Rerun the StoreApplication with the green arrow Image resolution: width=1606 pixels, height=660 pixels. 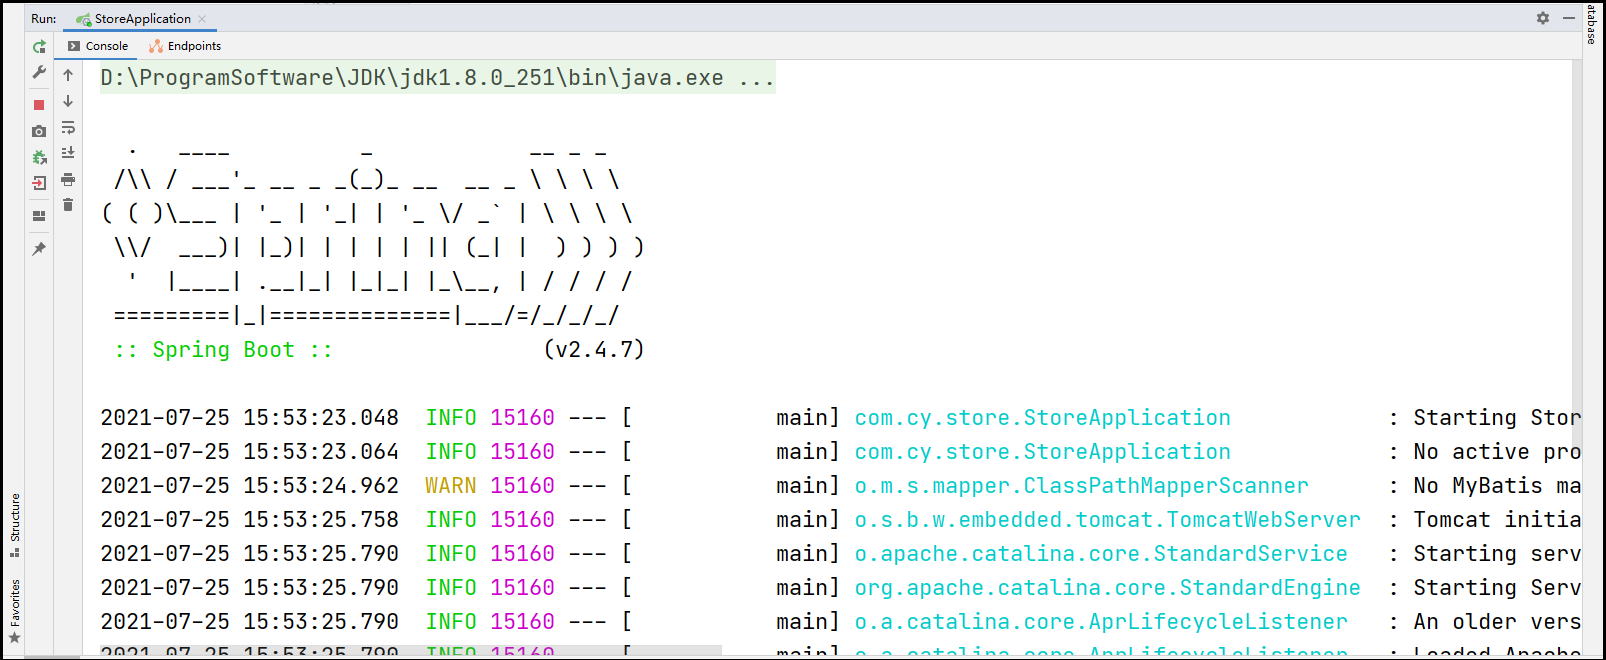coord(39,47)
